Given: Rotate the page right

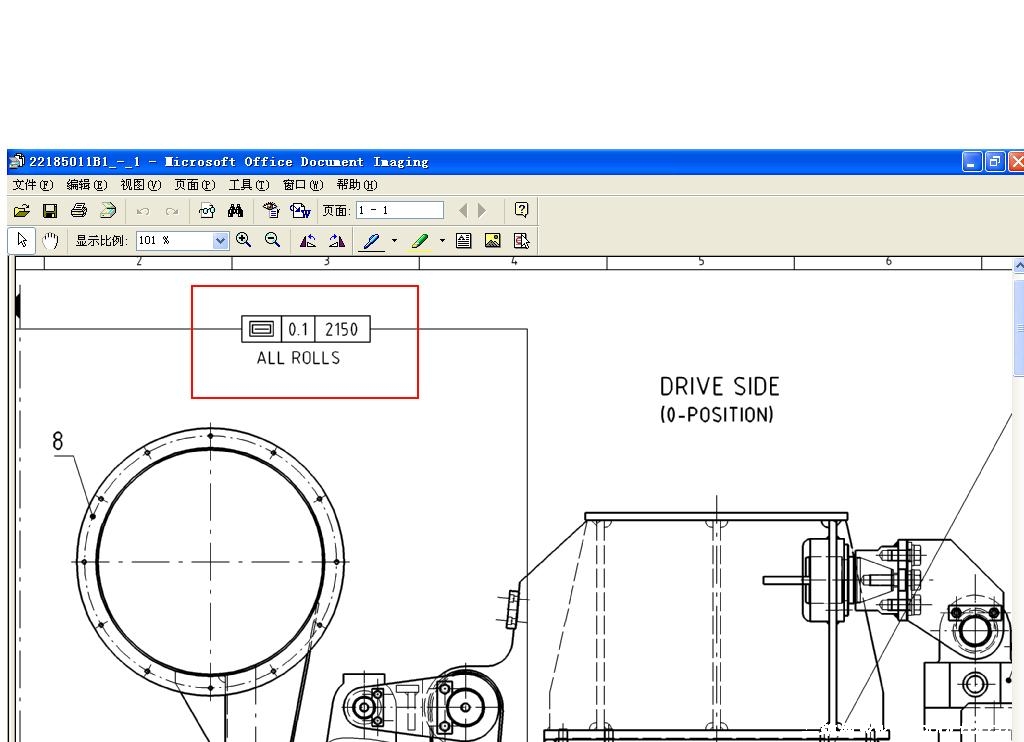Looking at the screenshot, I should [x=336, y=240].
